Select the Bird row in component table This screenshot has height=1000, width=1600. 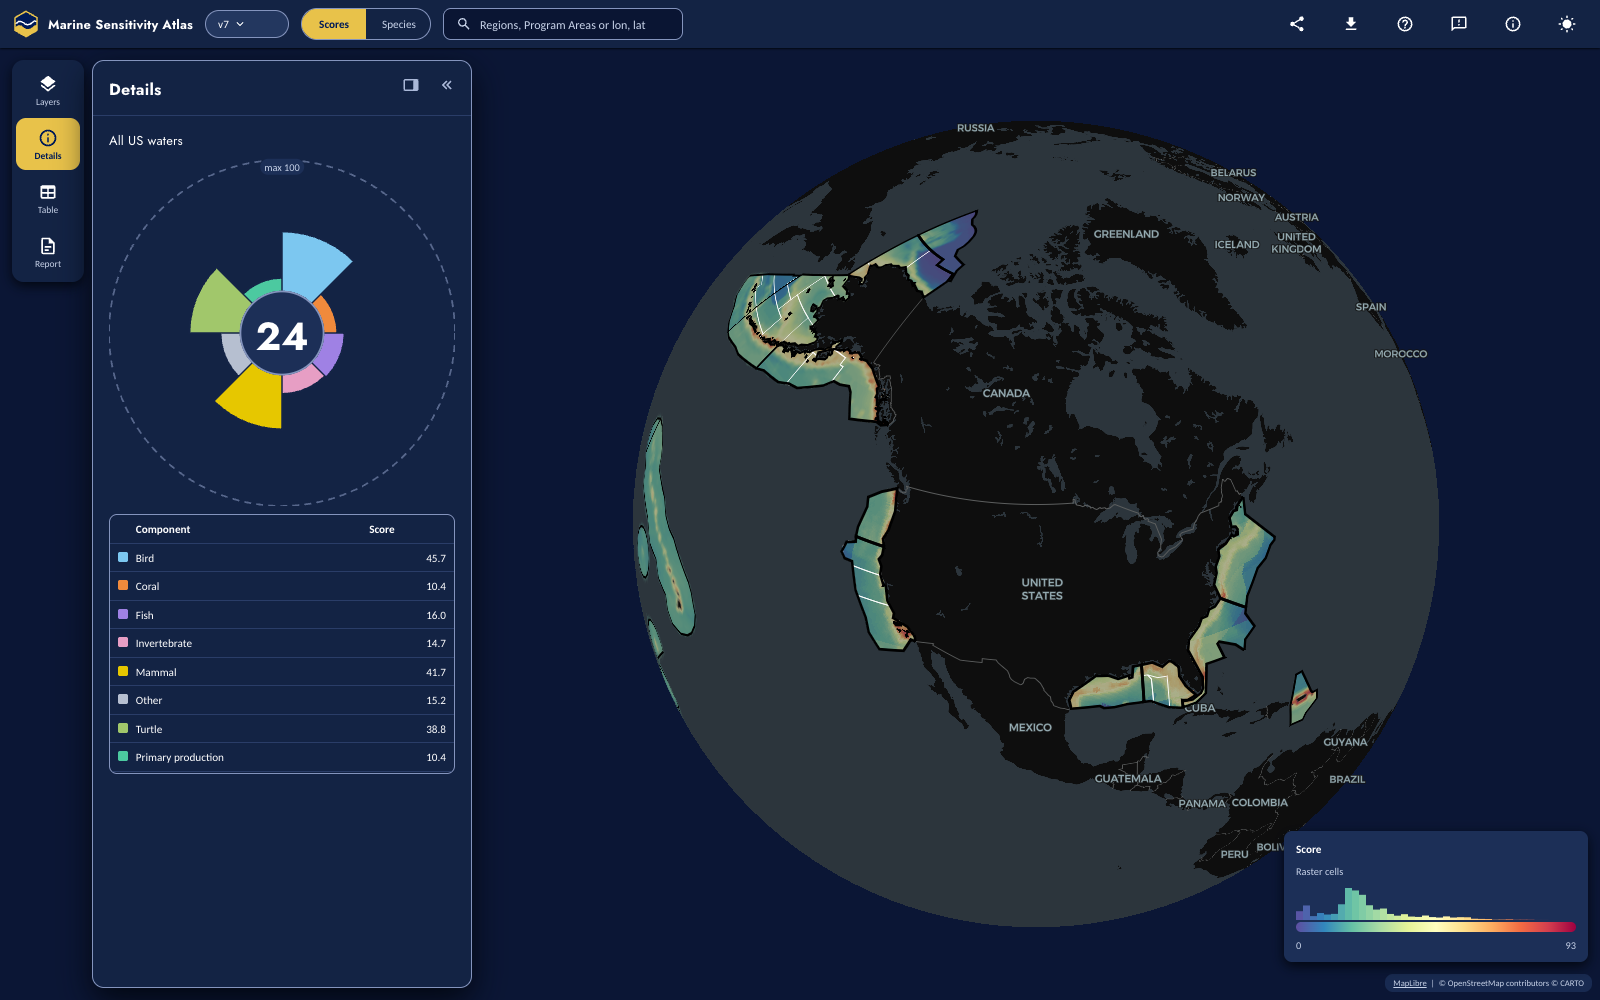282,558
